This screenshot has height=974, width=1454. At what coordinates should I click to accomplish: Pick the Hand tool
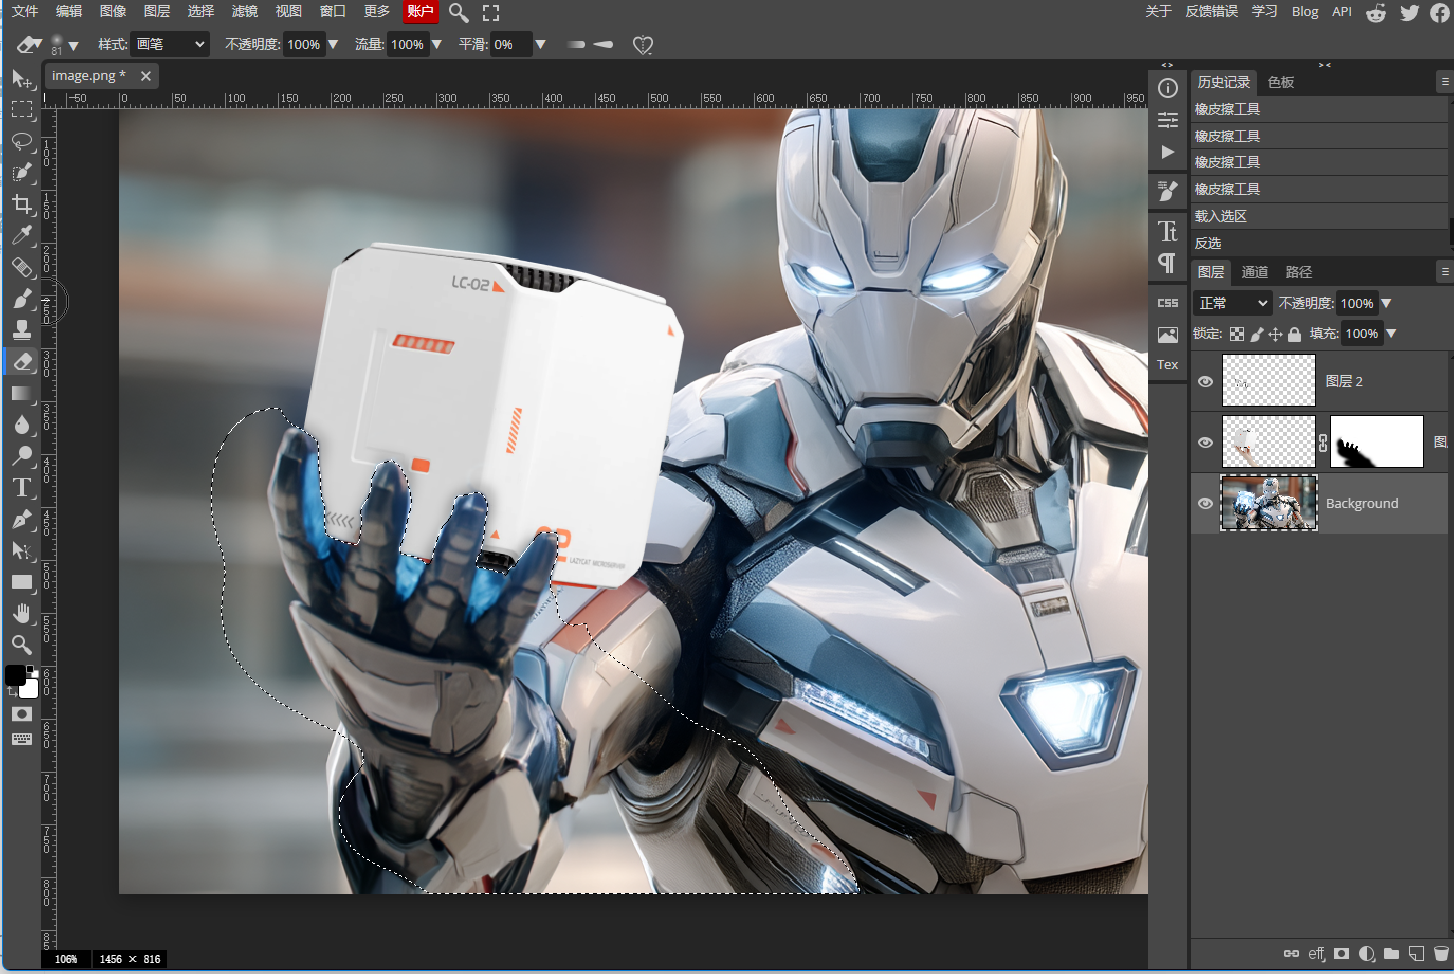click(22, 613)
